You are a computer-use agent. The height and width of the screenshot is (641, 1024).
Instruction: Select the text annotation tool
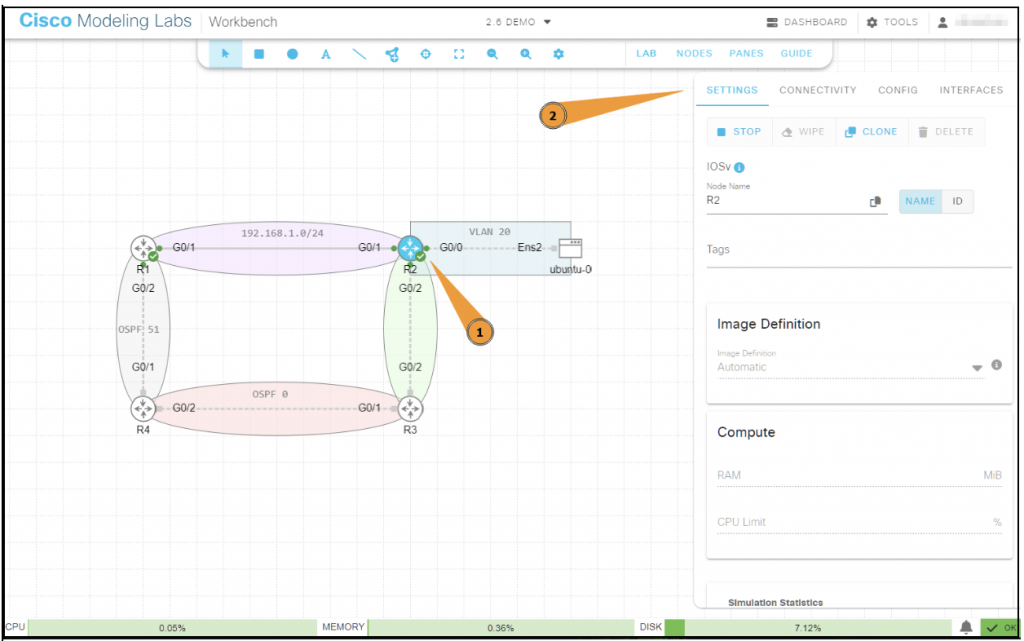pyautogui.click(x=326, y=54)
